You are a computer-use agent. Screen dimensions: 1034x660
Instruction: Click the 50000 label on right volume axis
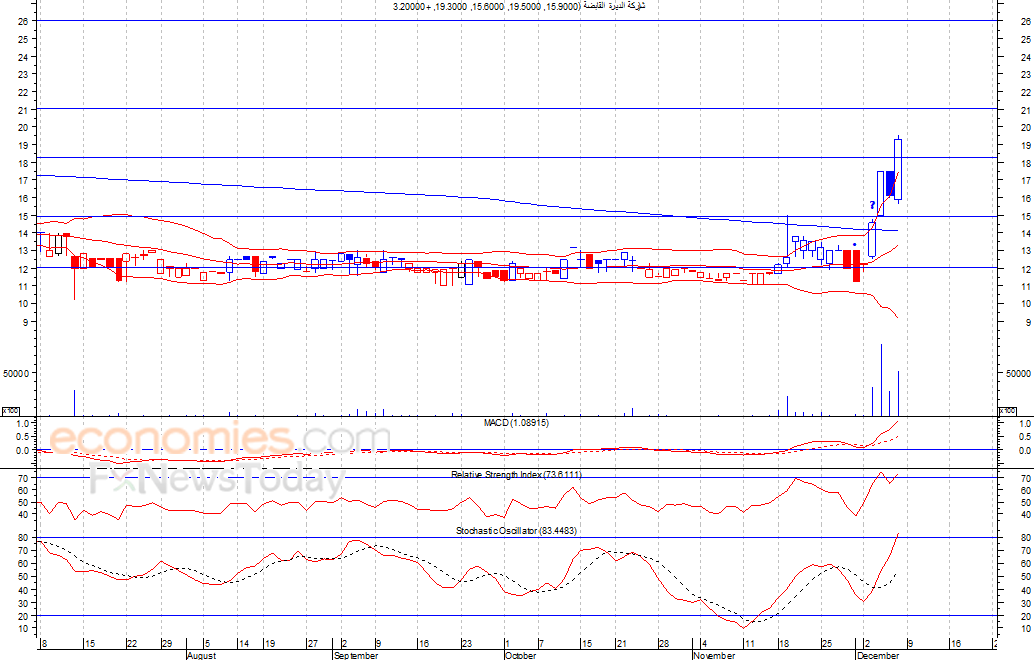1016,373
